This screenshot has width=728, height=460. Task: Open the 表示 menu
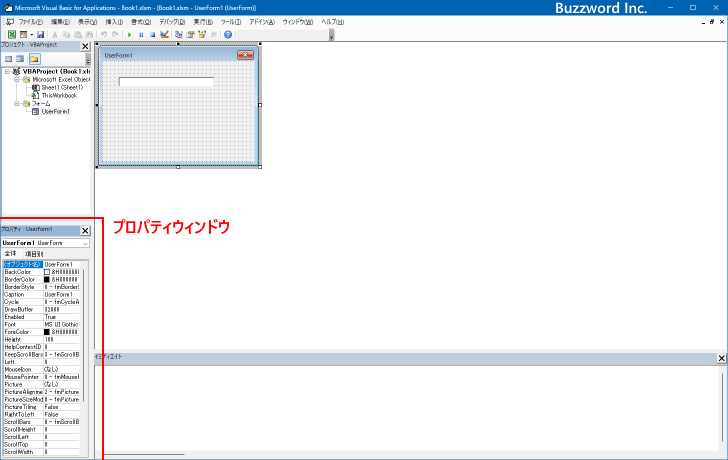click(87, 22)
